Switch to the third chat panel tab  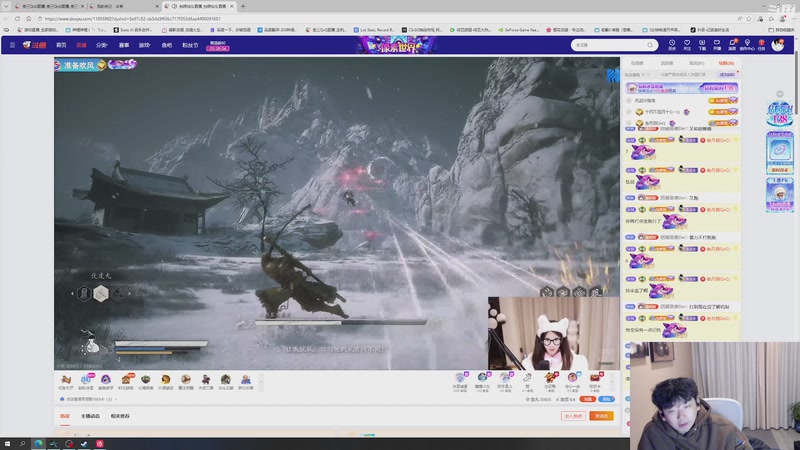click(696, 63)
